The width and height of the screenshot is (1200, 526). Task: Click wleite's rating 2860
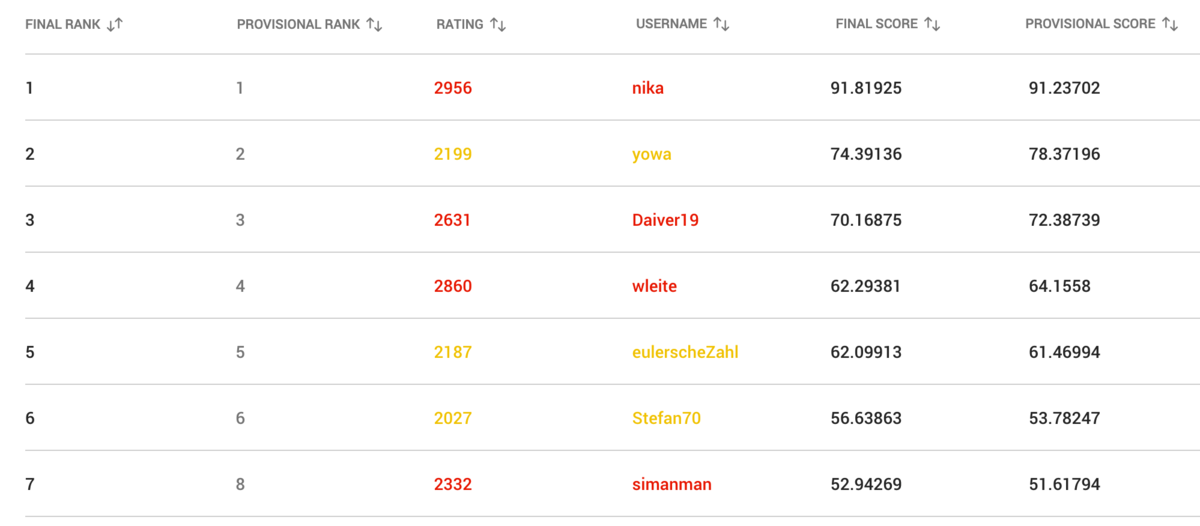tap(453, 286)
